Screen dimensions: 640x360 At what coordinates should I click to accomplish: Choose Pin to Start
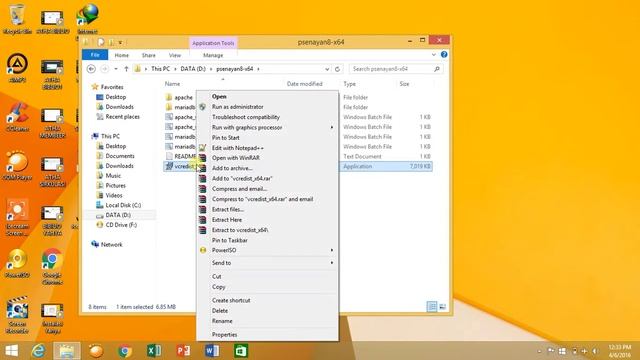[x=267, y=138]
